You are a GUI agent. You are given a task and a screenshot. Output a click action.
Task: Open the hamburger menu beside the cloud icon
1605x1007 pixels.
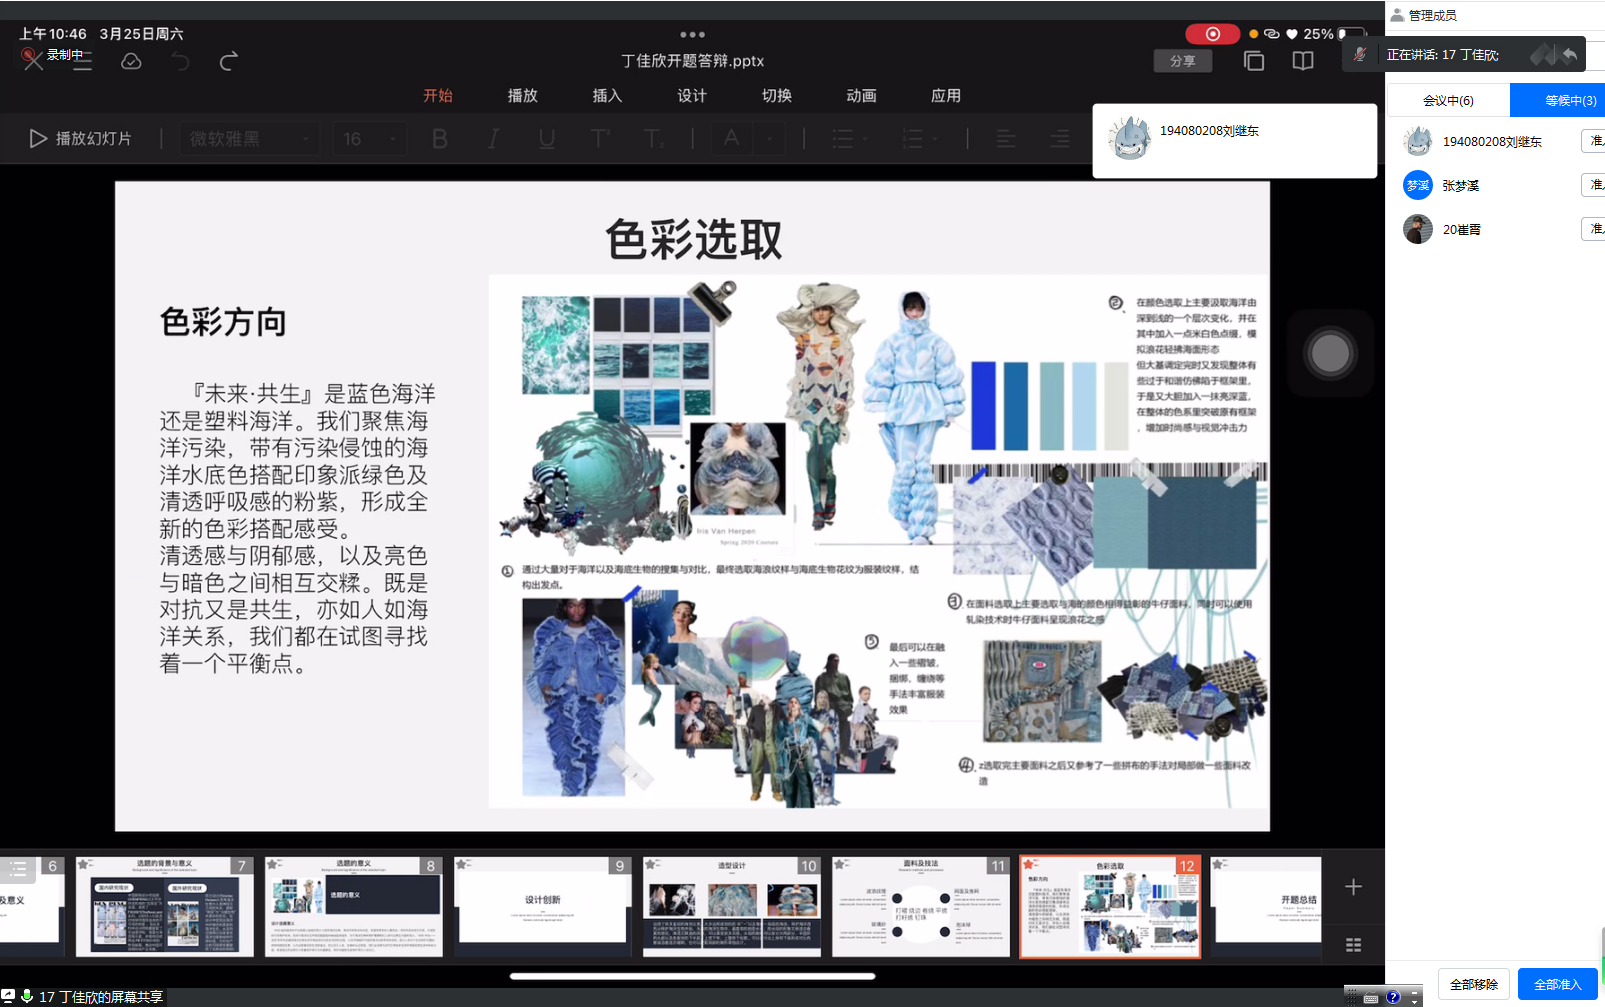[82, 62]
